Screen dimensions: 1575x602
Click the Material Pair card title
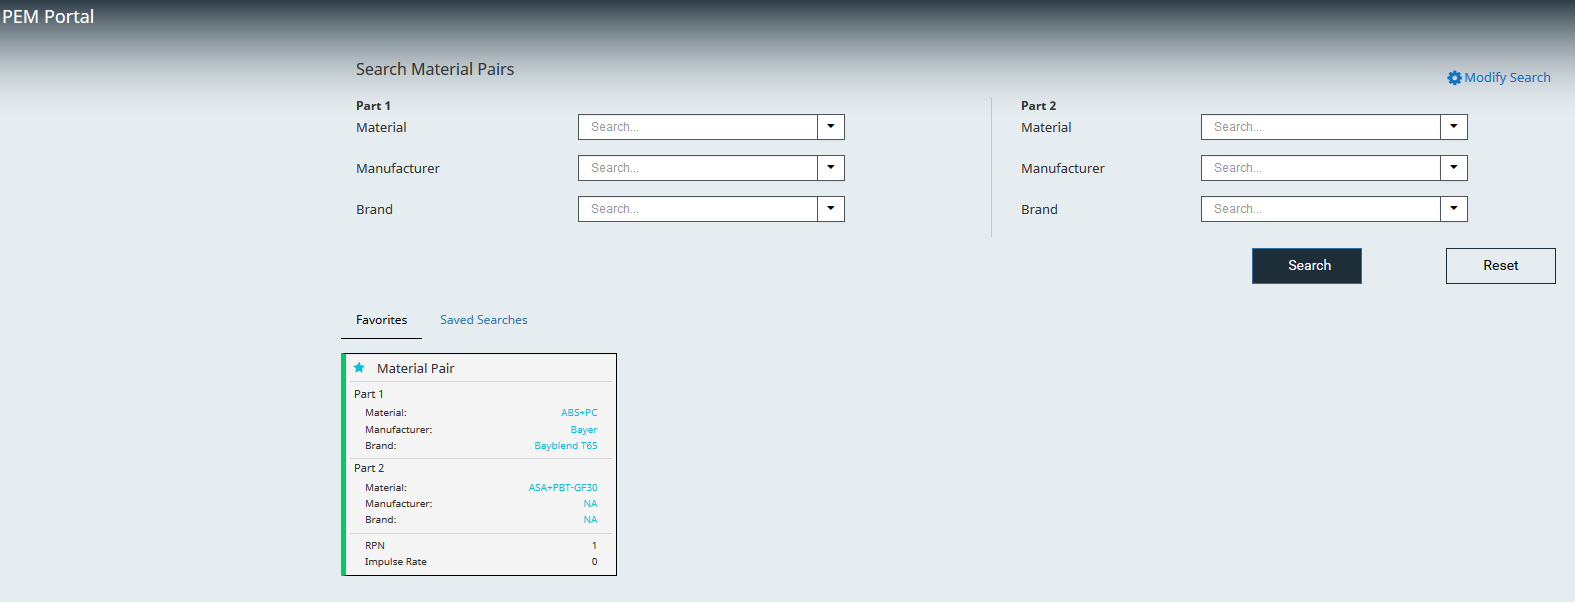[416, 368]
